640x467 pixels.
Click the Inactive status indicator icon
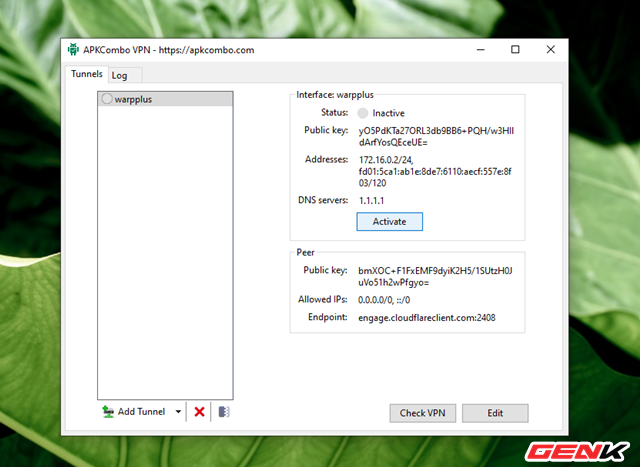click(363, 113)
